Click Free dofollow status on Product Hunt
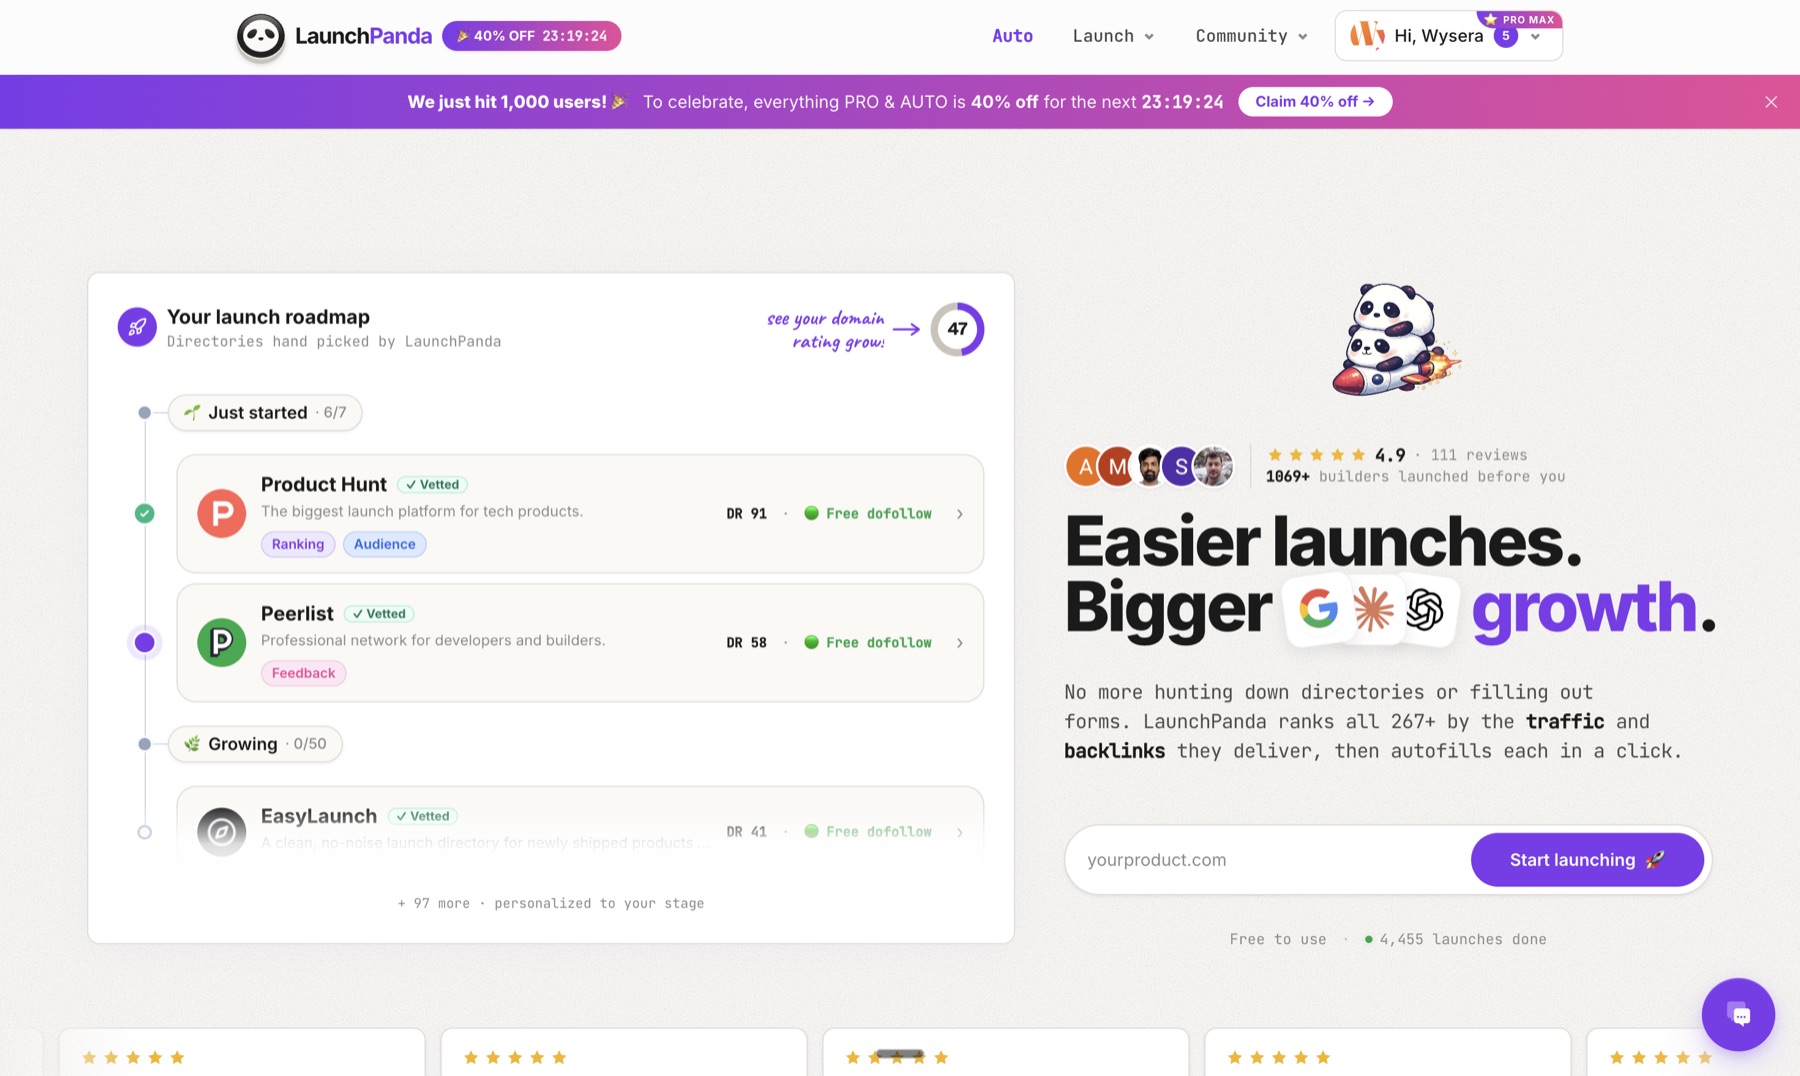 click(x=868, y=513)
